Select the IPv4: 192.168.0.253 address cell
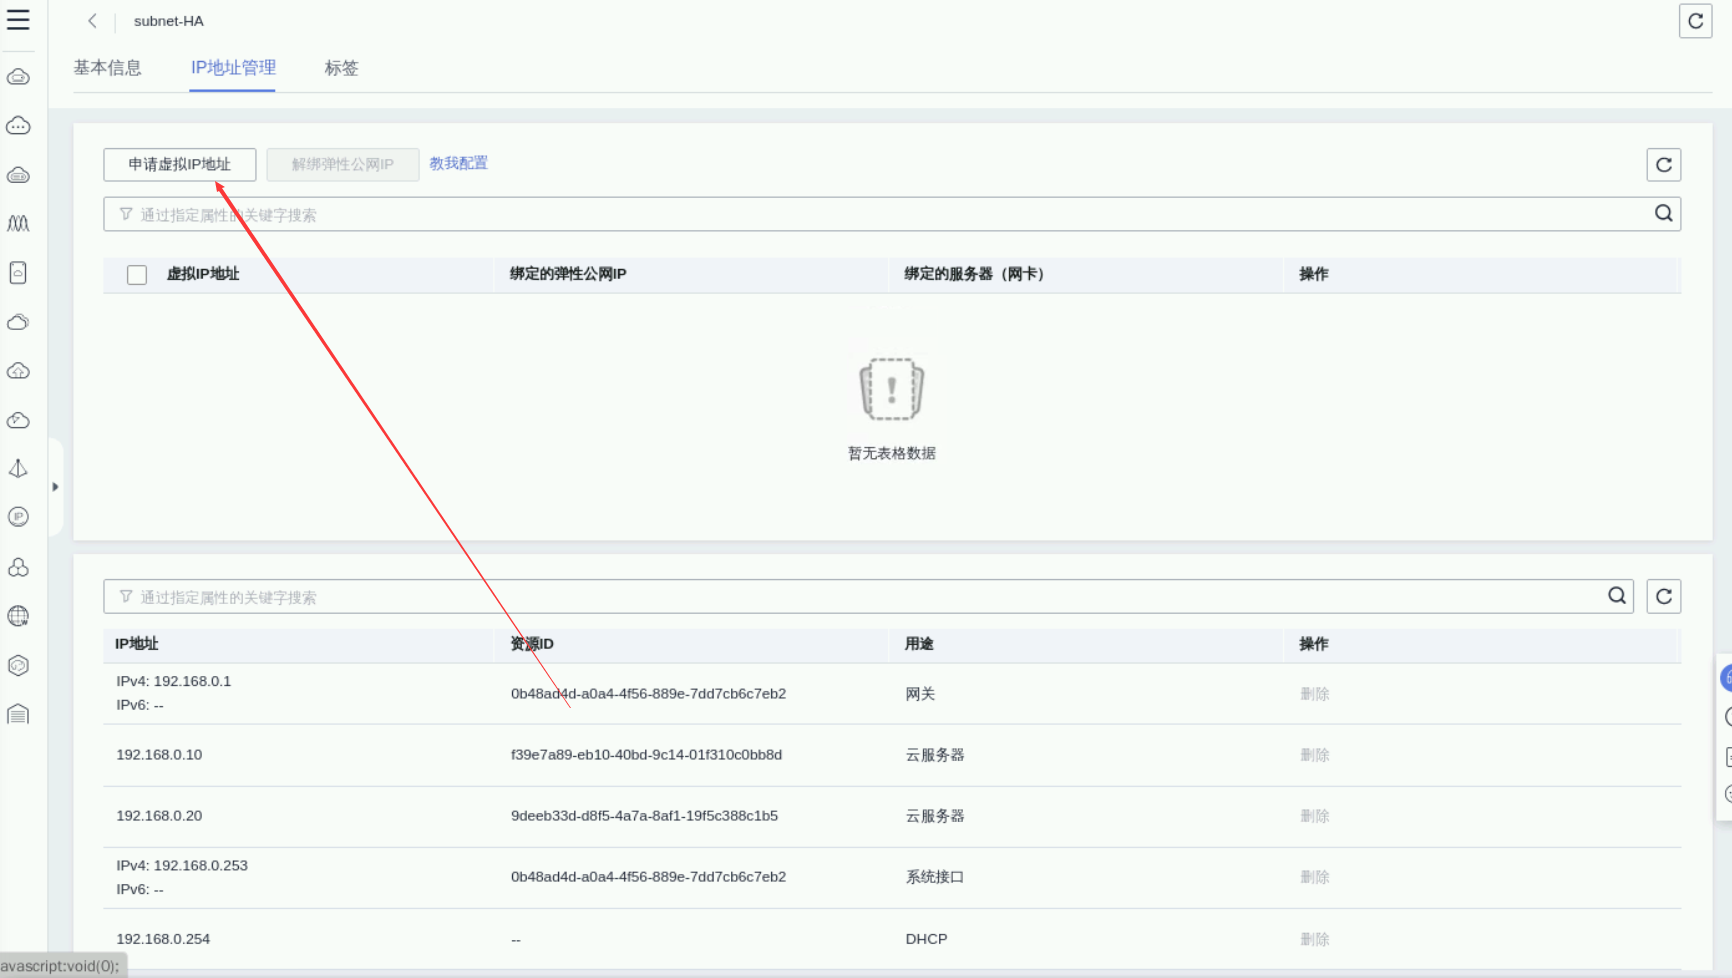 pyautogui.click(x=182, y=865)
